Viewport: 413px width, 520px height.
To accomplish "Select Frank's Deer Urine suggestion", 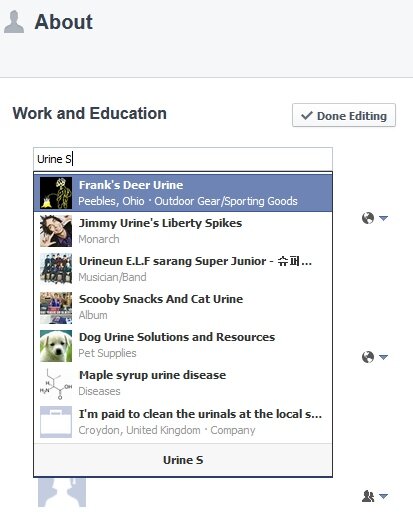I will 183,193.
